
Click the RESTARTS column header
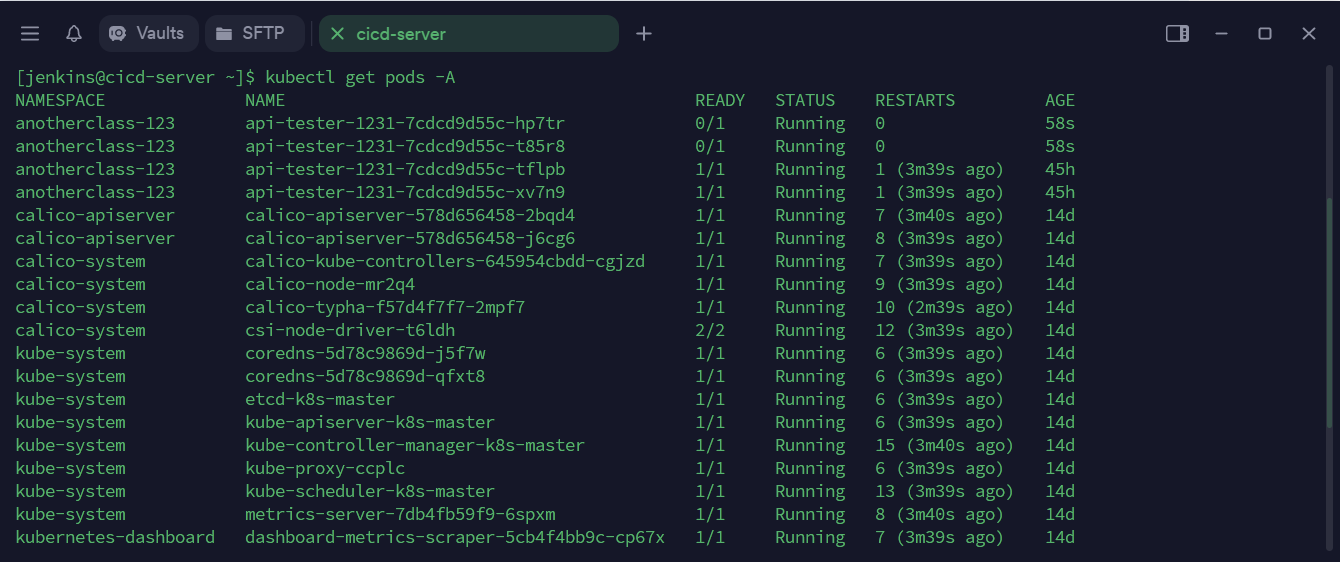click(x=915, y=100)
